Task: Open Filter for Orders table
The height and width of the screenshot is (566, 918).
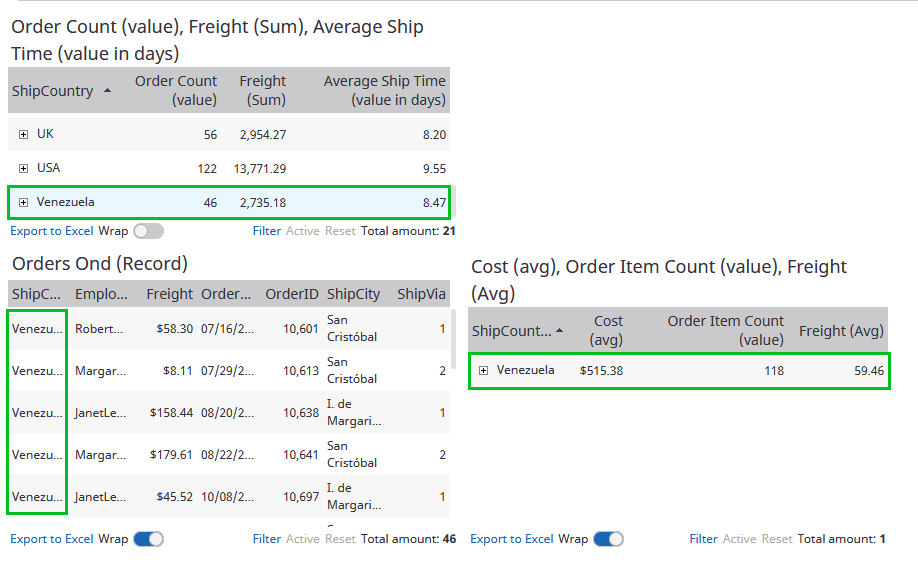Action: point(266,539)
